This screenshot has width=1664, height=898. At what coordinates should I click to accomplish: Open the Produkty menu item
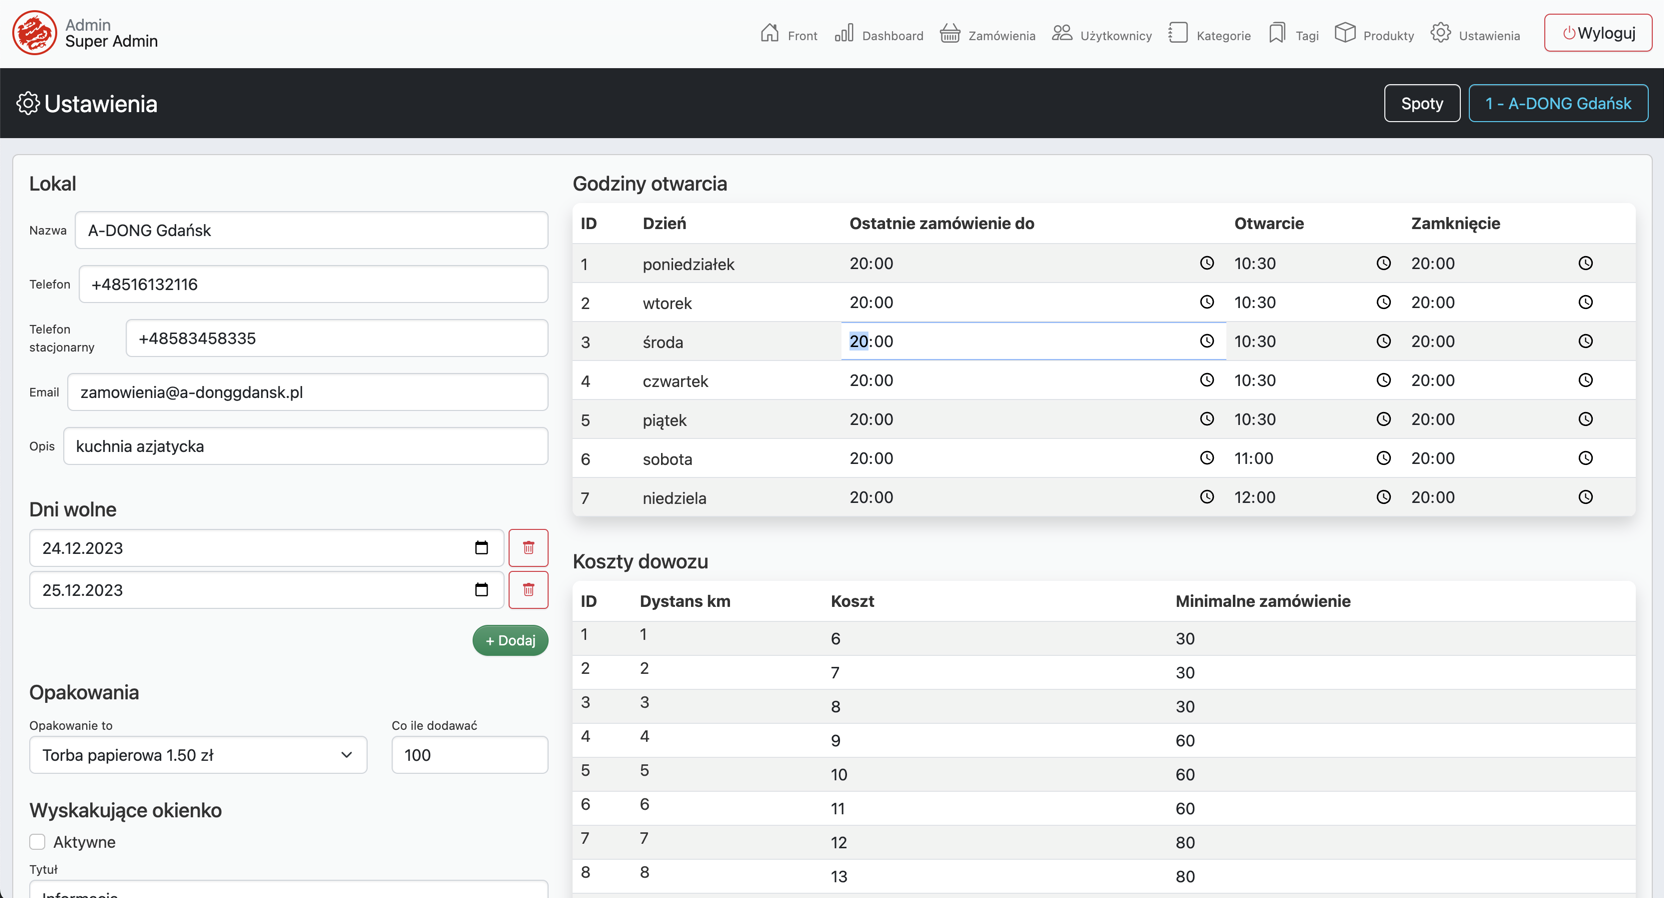tap(1375, 35)
